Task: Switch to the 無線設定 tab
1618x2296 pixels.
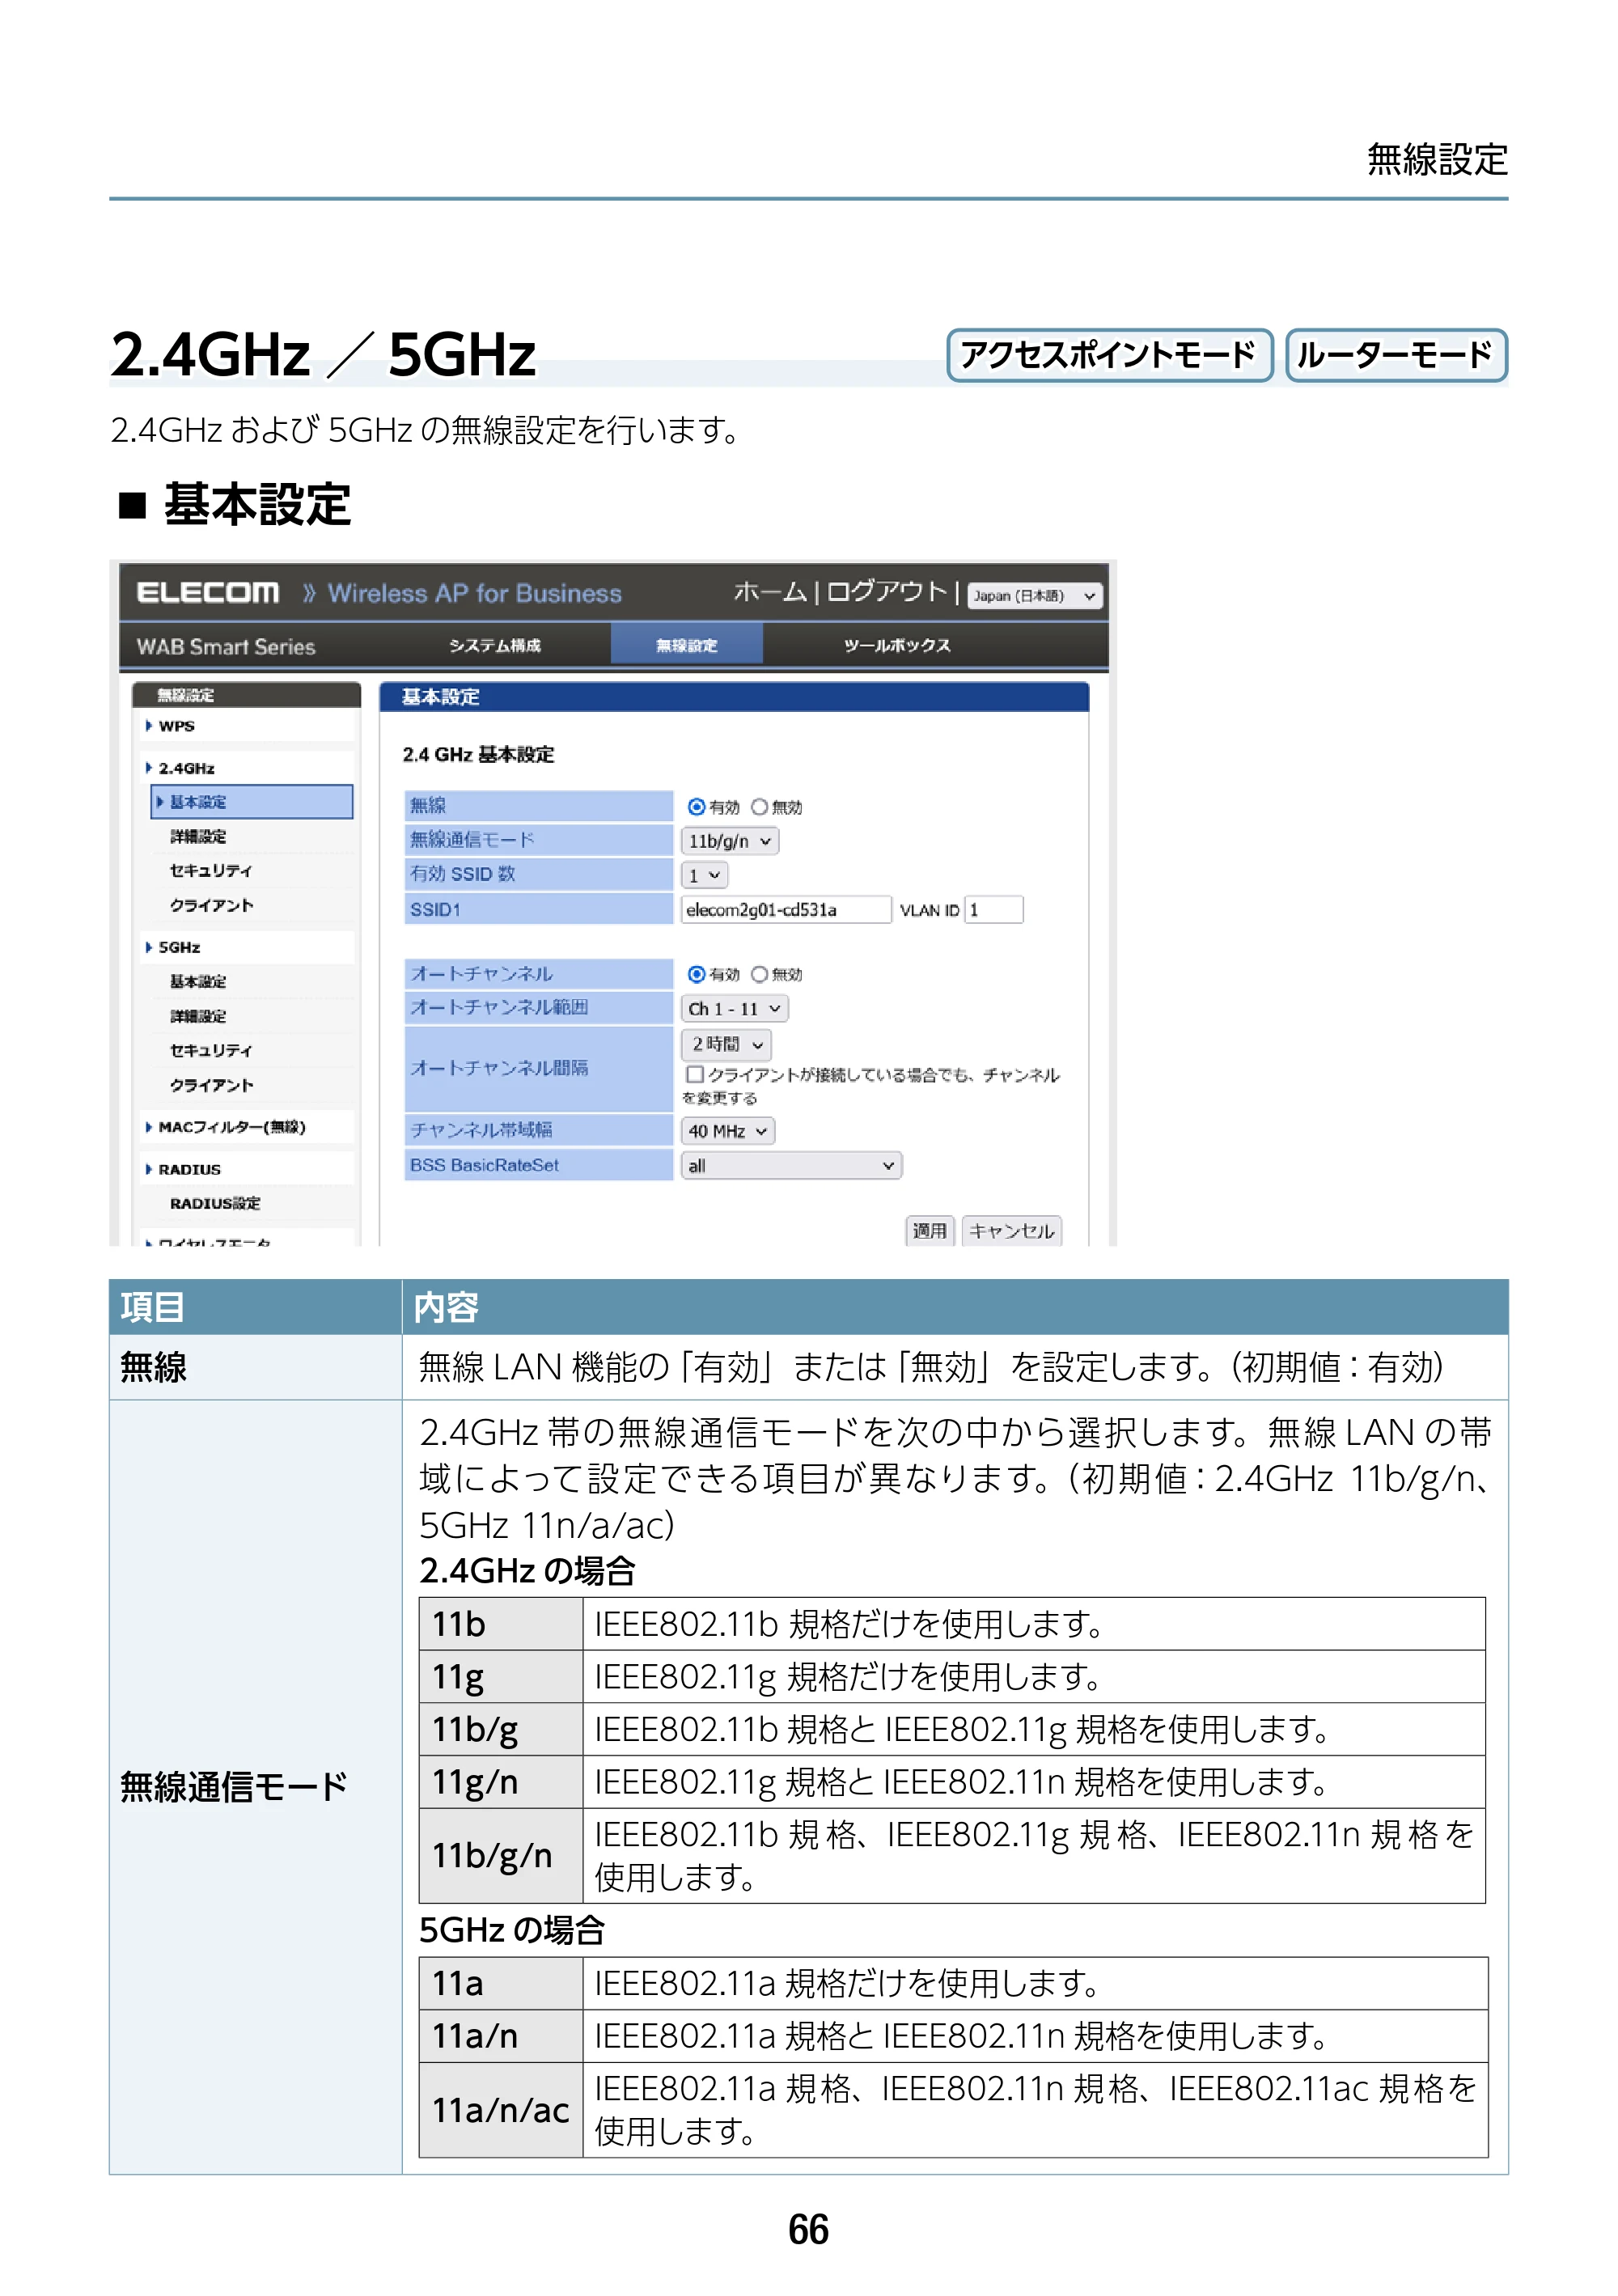Action: [686, 645]
